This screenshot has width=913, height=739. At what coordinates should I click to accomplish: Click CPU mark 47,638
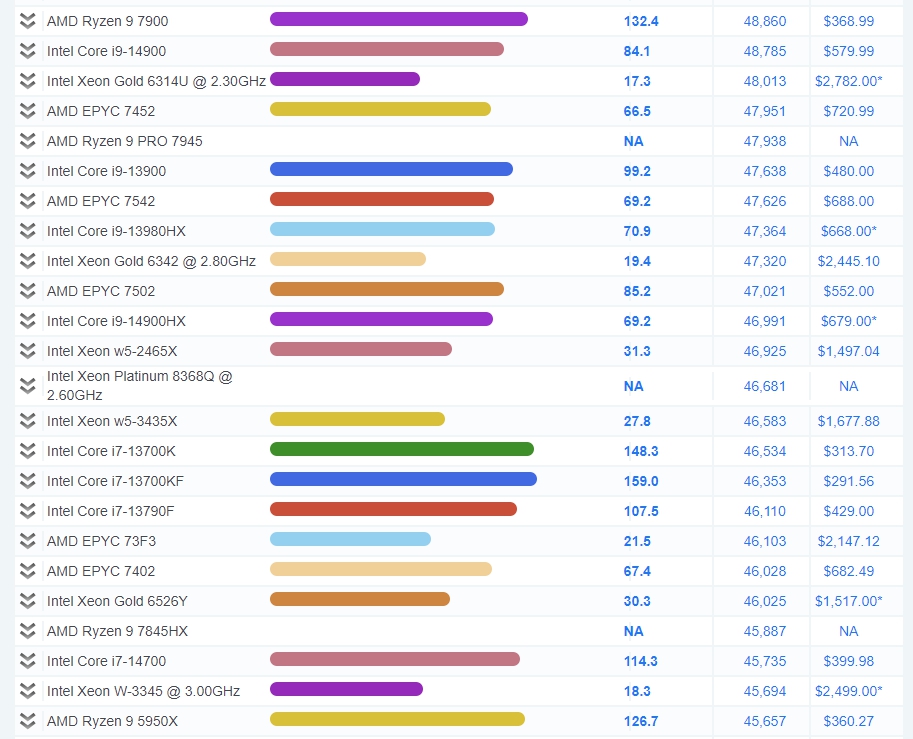click(x=765, y=171)
